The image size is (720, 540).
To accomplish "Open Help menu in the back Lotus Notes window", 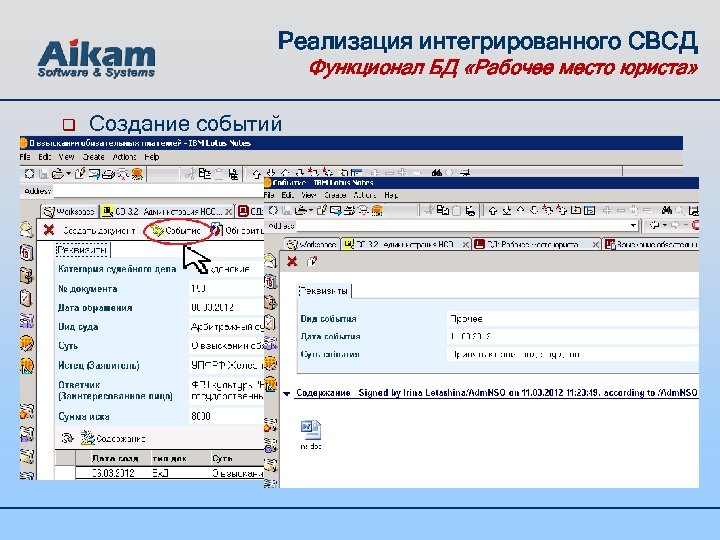I will pos(152,157).
